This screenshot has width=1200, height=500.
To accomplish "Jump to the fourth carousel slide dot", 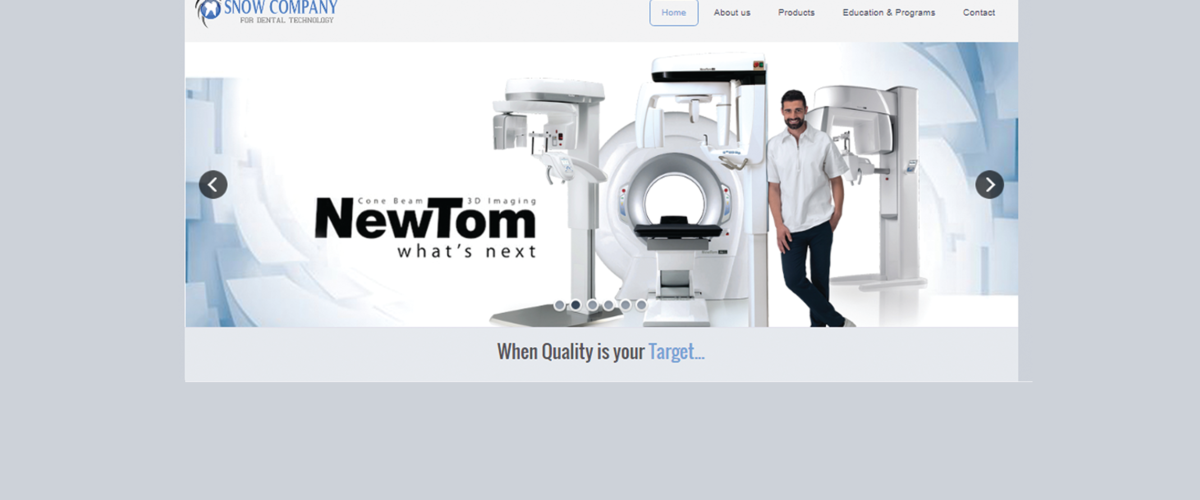I will [x=608, y=305].
